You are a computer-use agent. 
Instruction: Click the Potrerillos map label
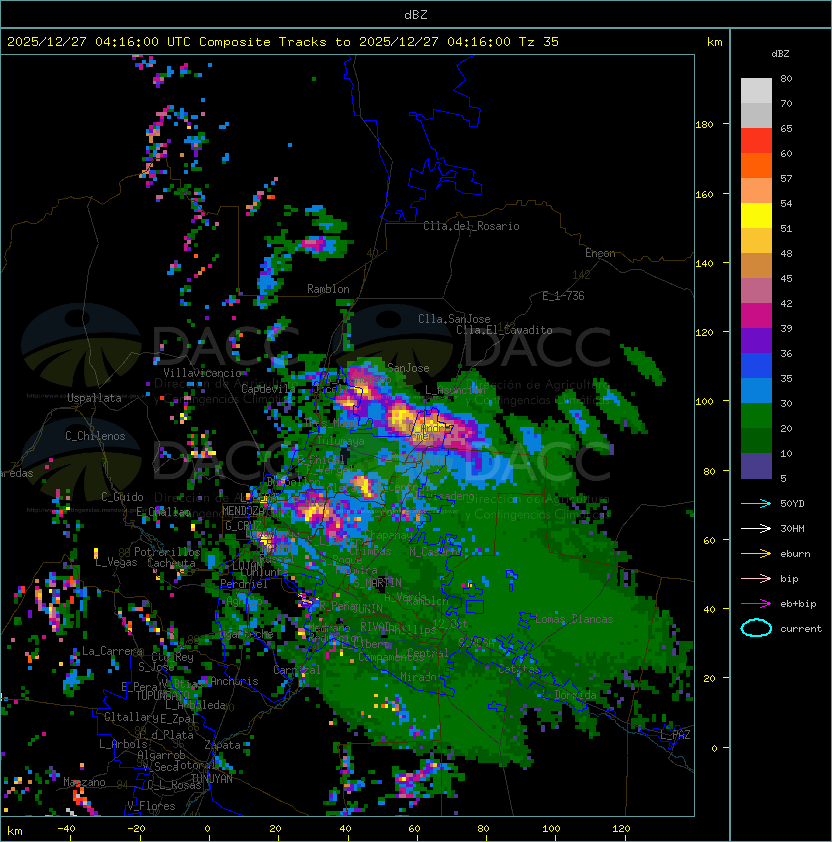(167, 551)
